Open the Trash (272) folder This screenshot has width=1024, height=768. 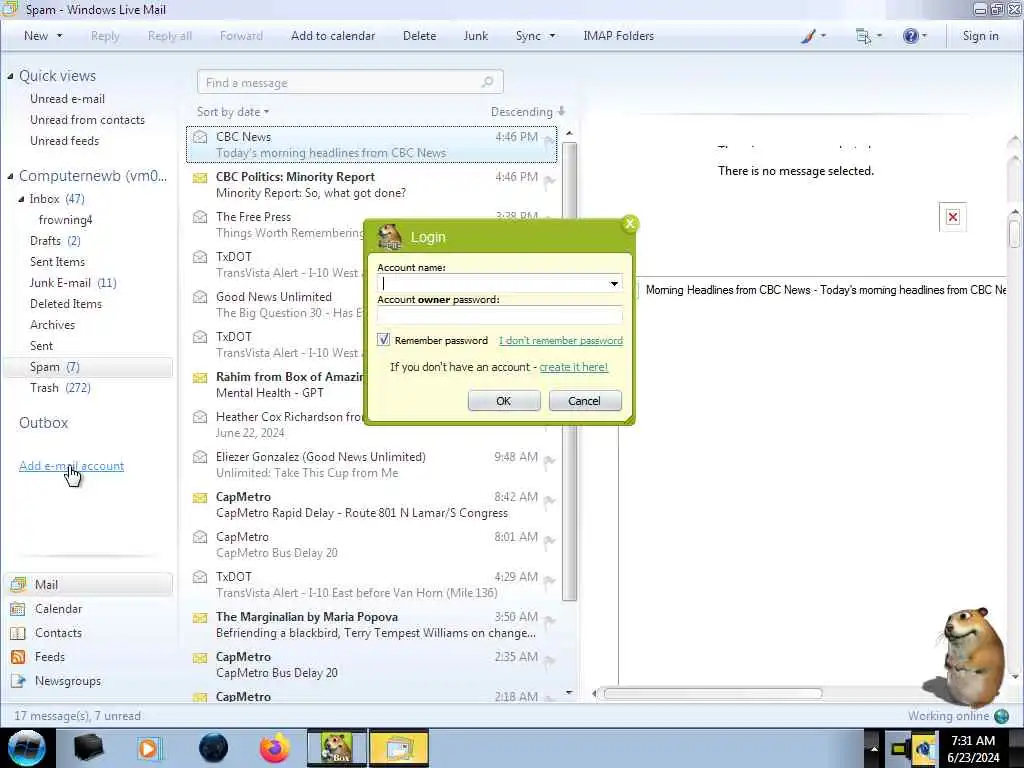[60, 388]
